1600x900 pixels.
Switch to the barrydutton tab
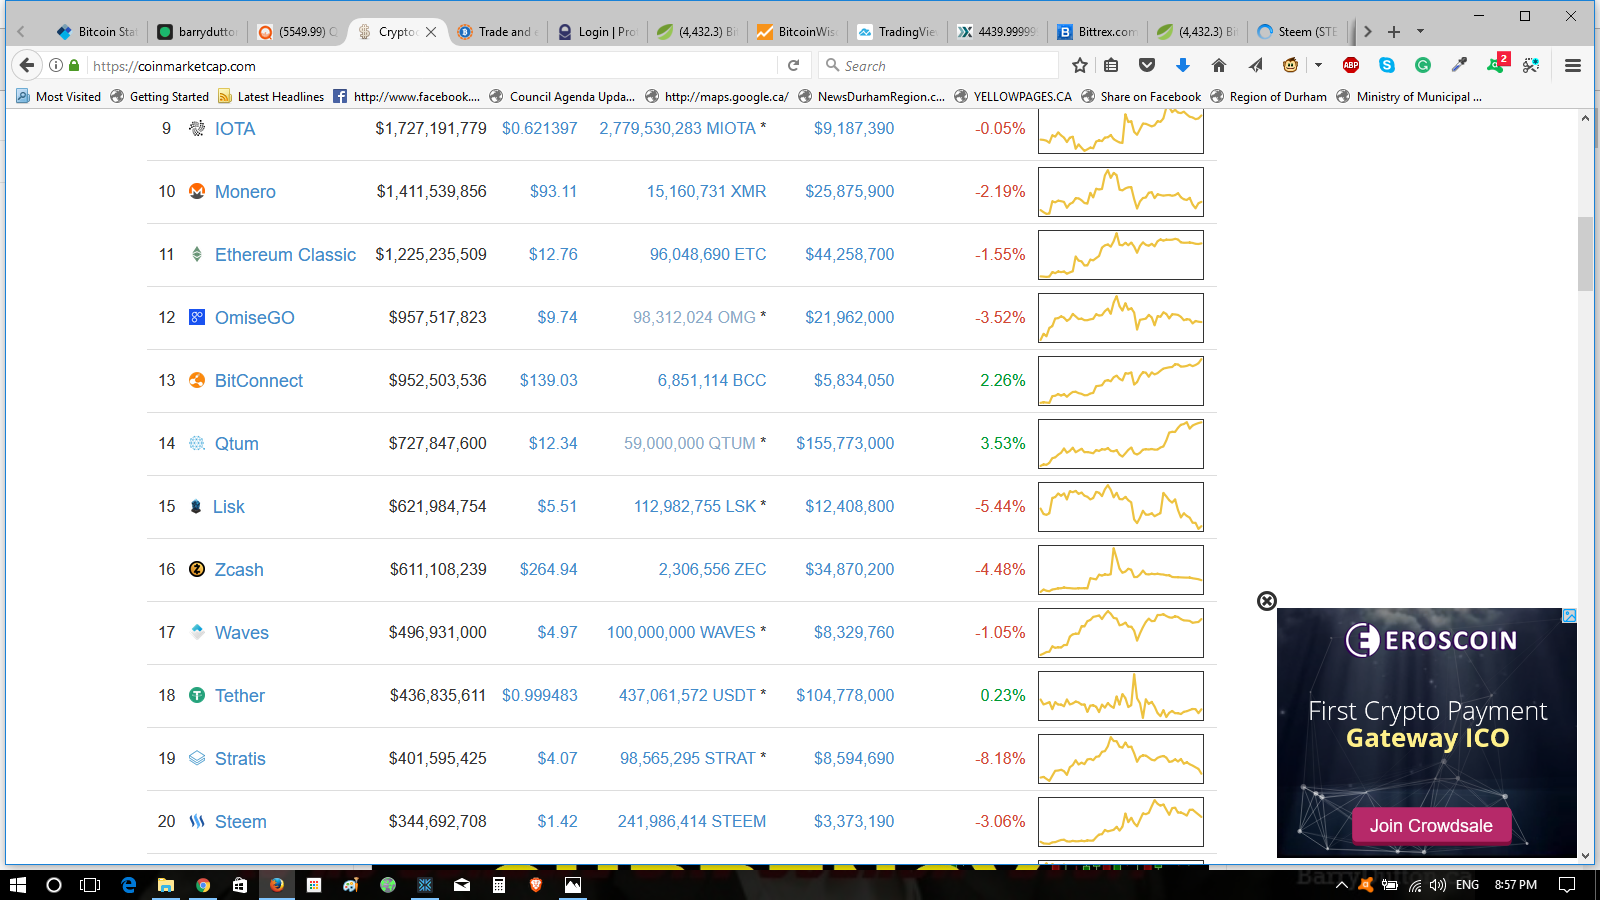coord(196,31)
